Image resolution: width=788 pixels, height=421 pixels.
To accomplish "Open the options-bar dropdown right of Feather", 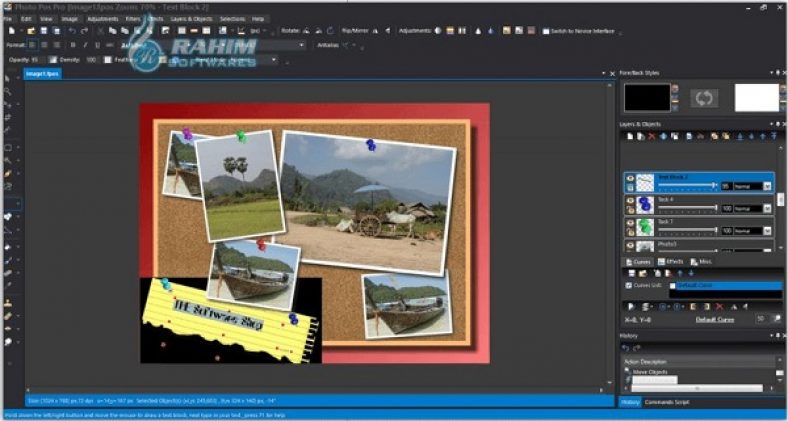I will tap(274, 60).
